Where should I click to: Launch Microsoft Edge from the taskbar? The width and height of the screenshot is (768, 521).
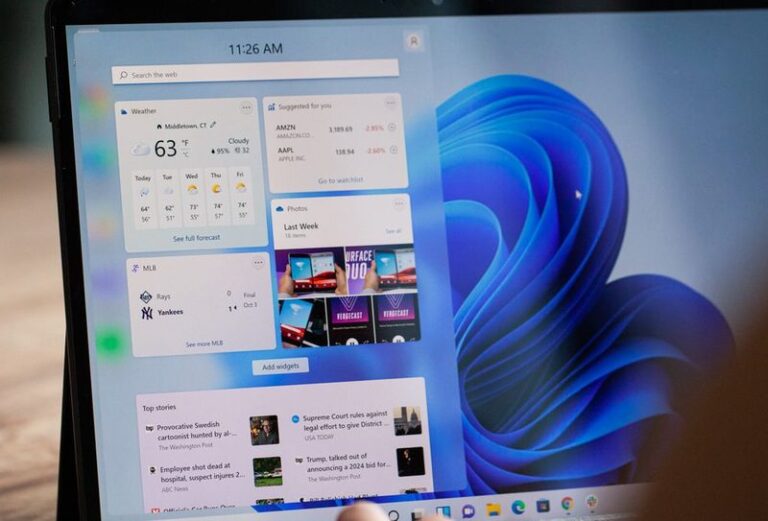pyautogui.click(x=518, y=507)
